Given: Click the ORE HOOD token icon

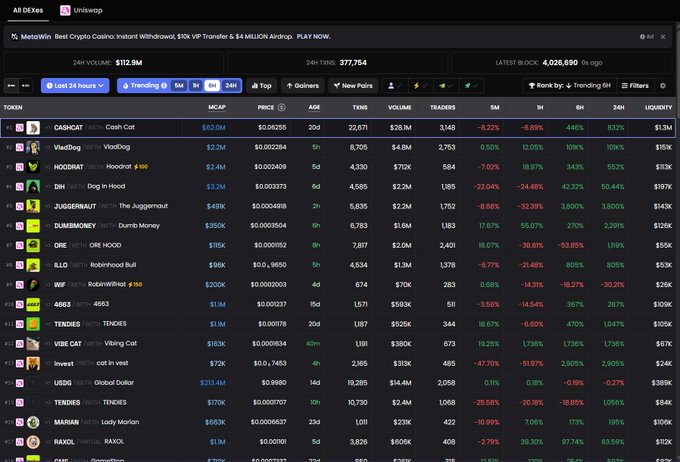Looking at the screenshot, I should click(33, 245).
